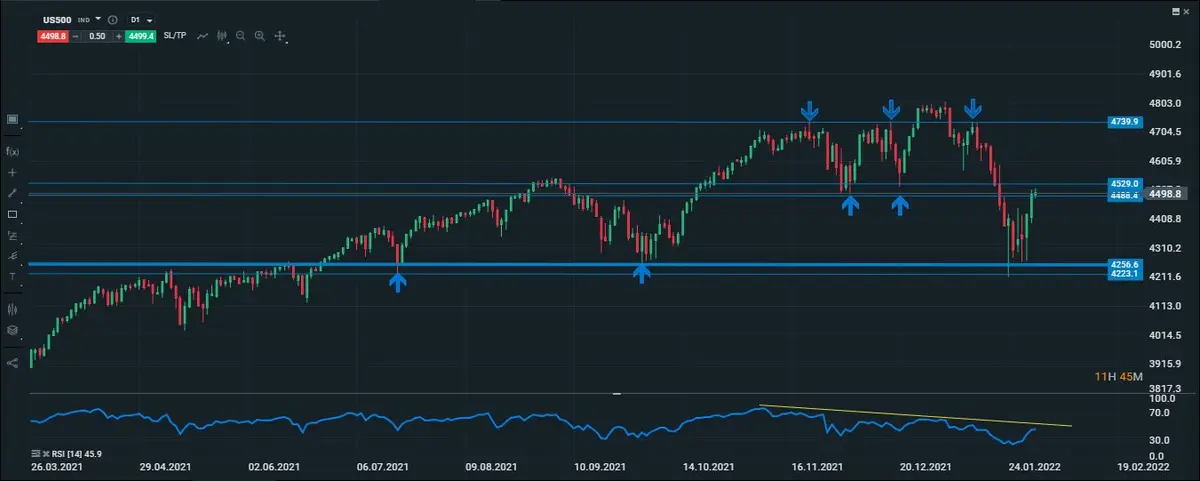Image resolution: width=1200 pixels, height=481 pixels.
Task: Open the f(x) indicators tool
Action: pyautogui.click(x=12, y=151)
